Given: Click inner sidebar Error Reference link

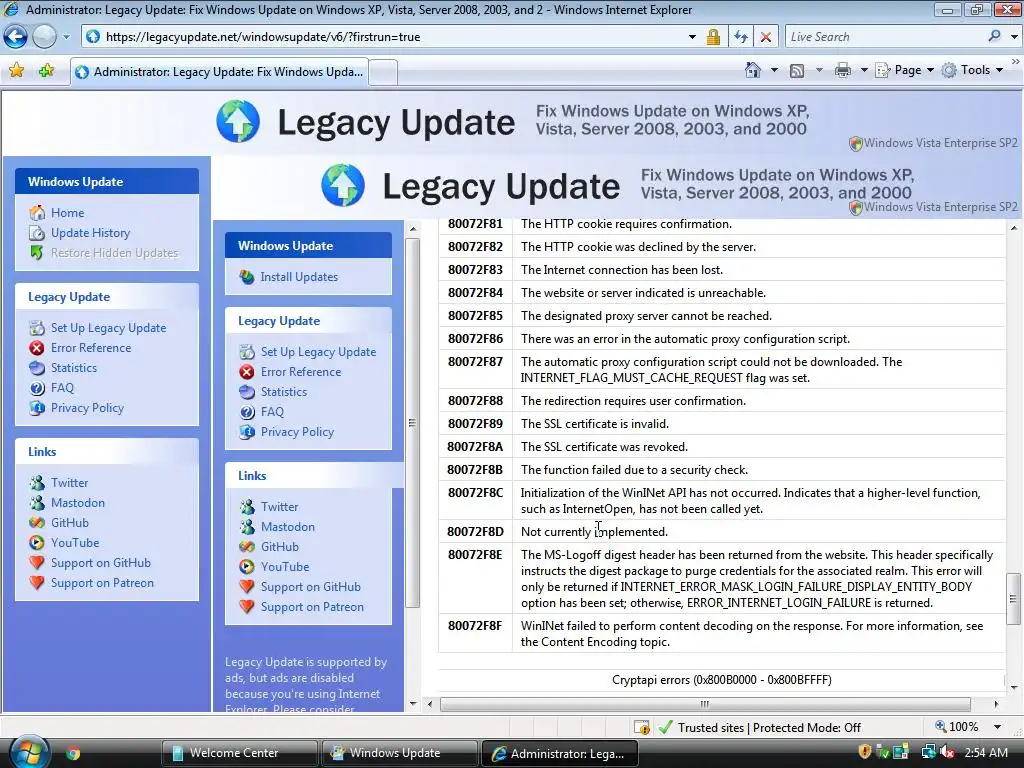Looking at the screenshot, I should (x=301, y=372).
